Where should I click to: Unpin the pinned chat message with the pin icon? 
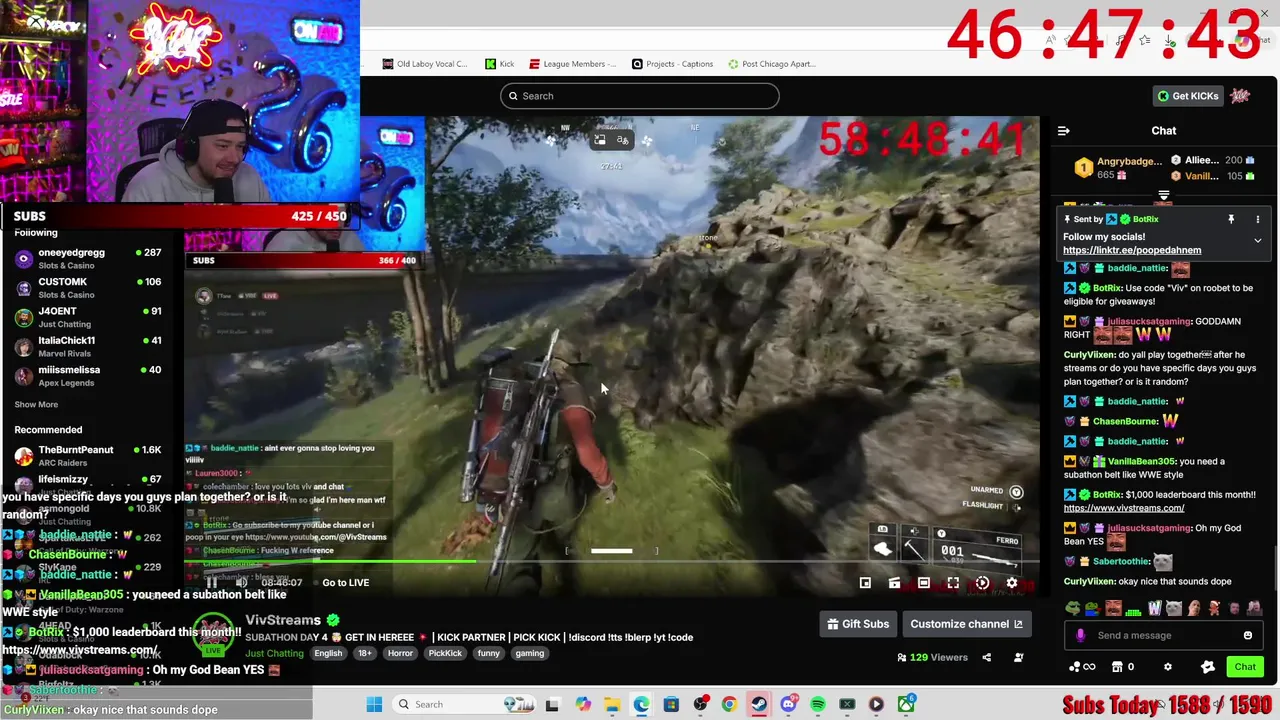point(1231,219)
